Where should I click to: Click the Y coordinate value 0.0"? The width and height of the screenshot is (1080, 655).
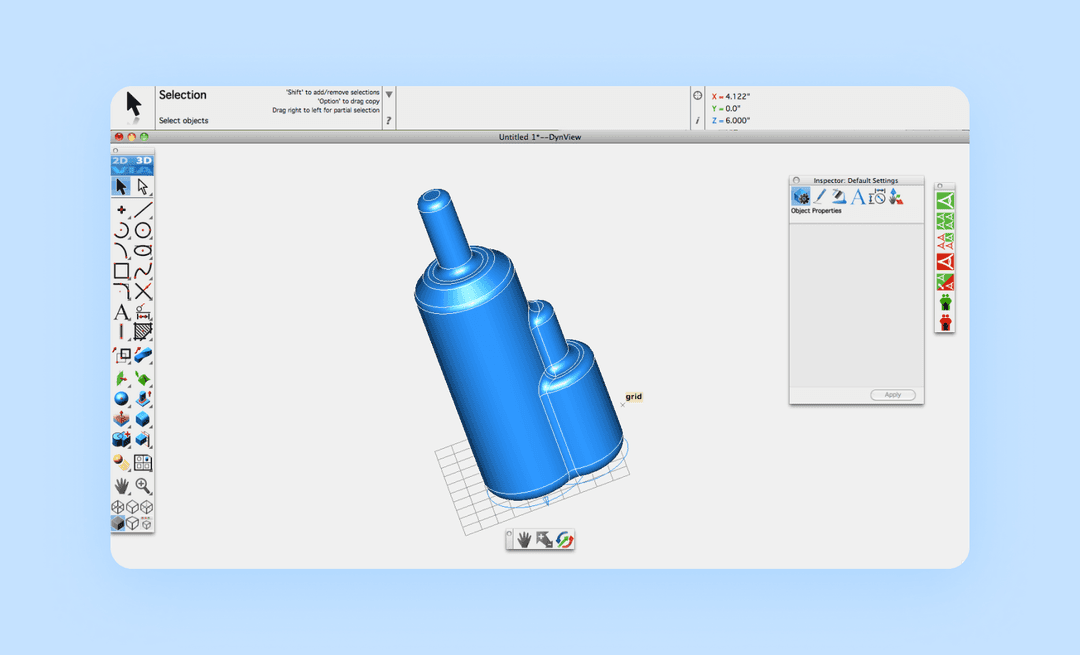[733, 108]
